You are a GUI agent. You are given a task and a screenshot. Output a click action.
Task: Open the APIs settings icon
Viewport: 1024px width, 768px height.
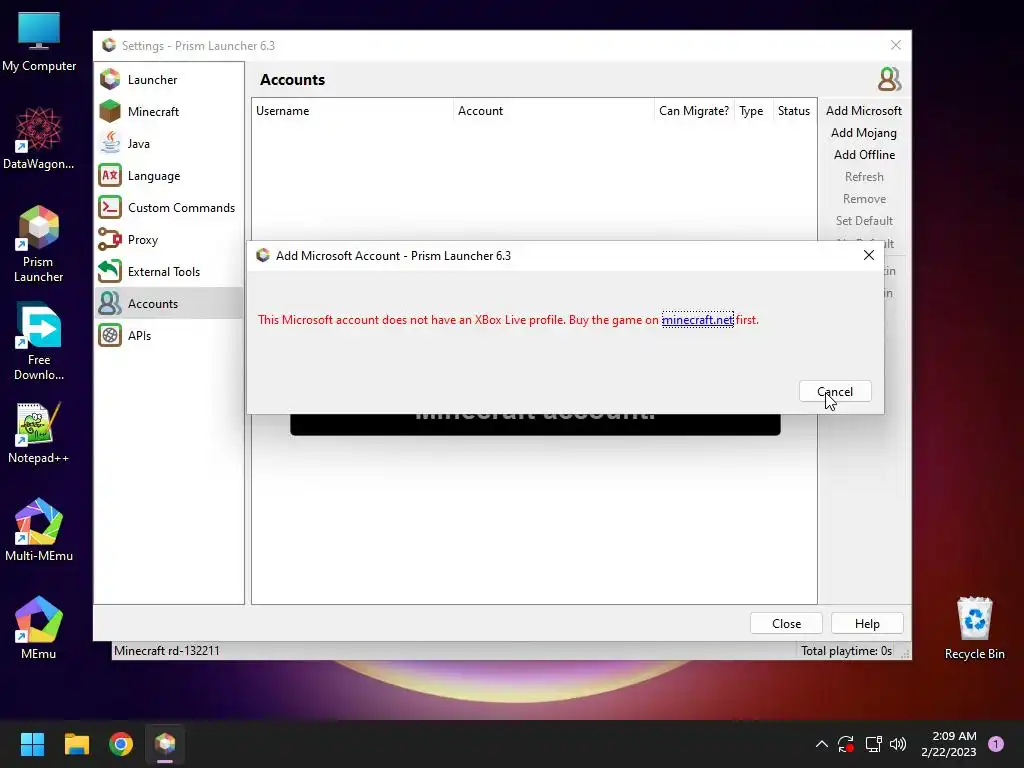click(110, 336)
